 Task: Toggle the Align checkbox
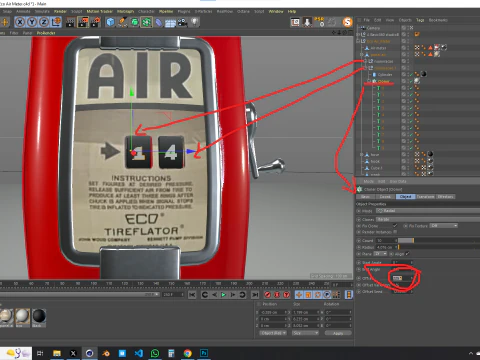(x=407, y=254)
